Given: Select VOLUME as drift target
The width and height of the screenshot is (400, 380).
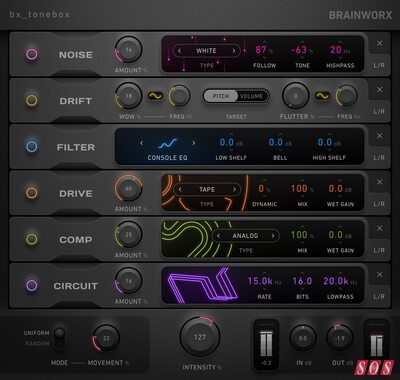Looking at the screenshot, I should point(251,96).
